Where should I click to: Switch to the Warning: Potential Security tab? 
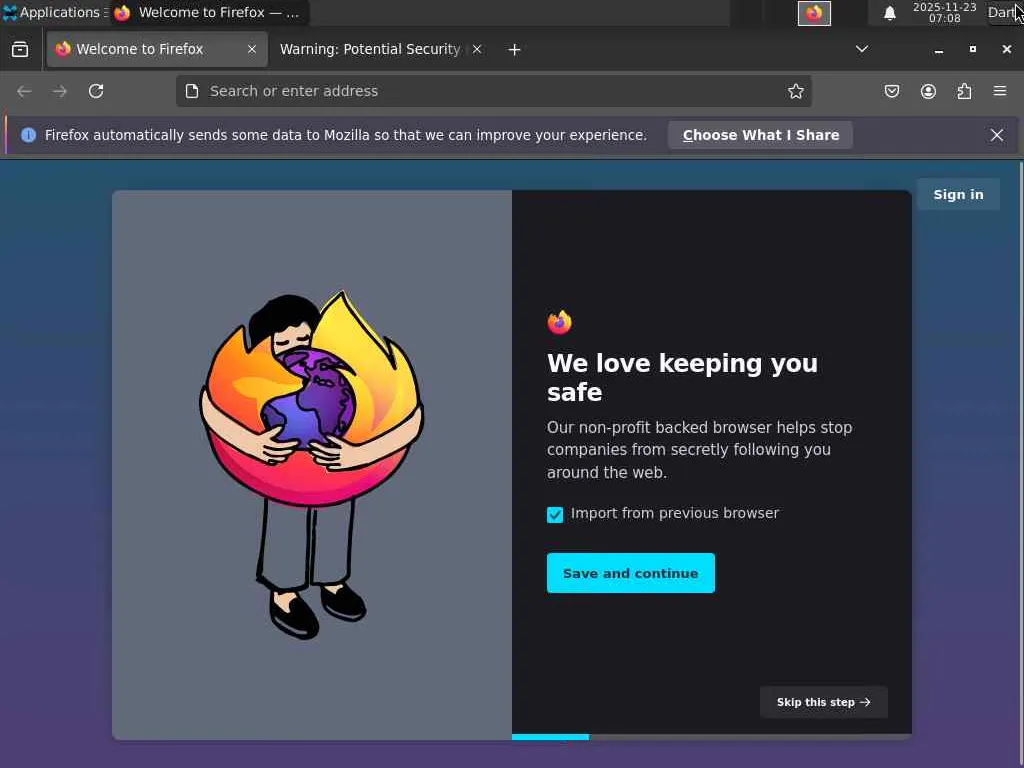(x=381, y=50)
